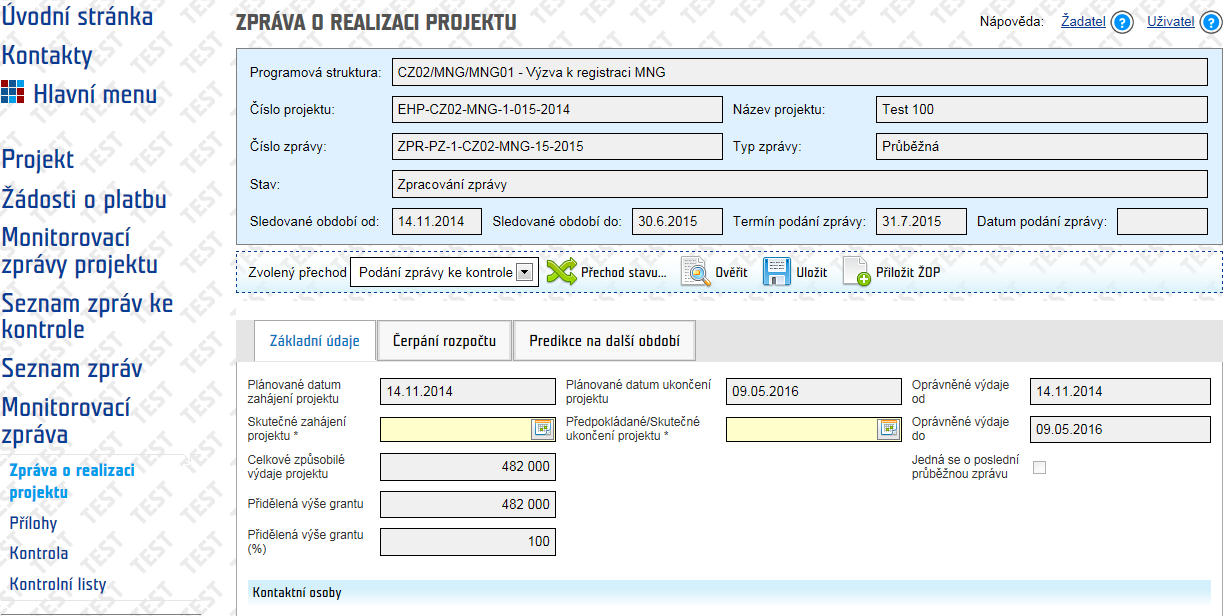
Task: Open Kontrola submenu item
Action: [39, 553]
